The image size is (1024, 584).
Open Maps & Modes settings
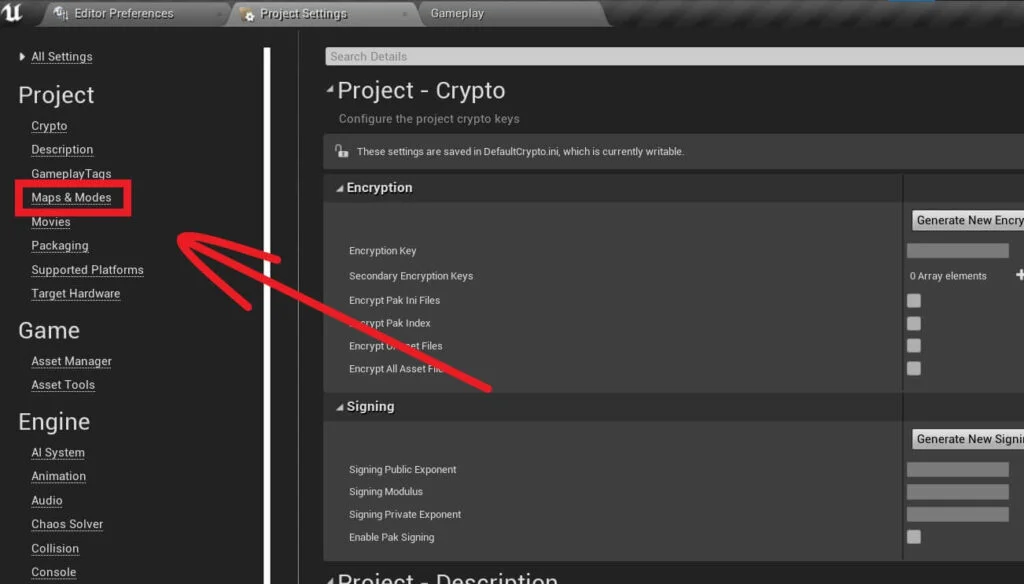[71, 197]
